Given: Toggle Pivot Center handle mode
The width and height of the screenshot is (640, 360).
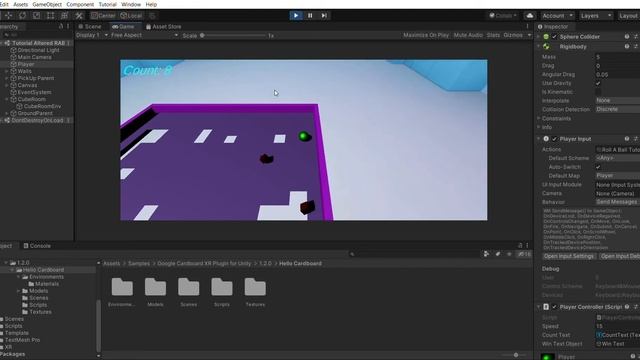Looking at the screenshot, I should [x=103, y=16].
